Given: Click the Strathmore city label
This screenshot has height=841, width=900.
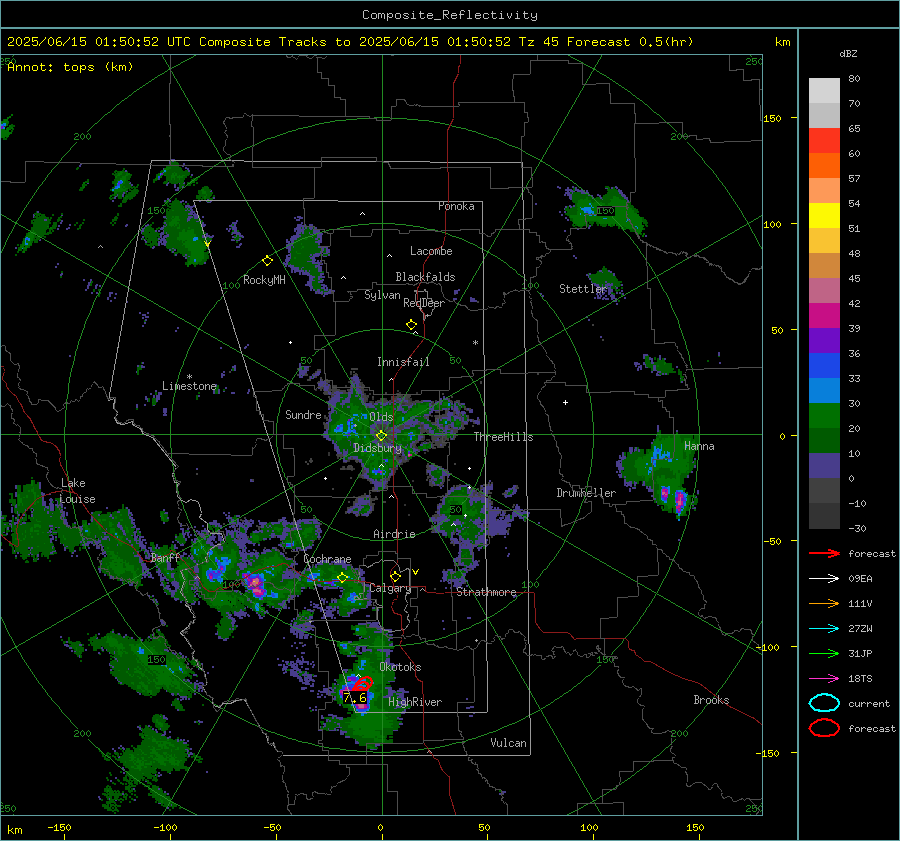Looking at the screenshot, I should click(486, 592).
